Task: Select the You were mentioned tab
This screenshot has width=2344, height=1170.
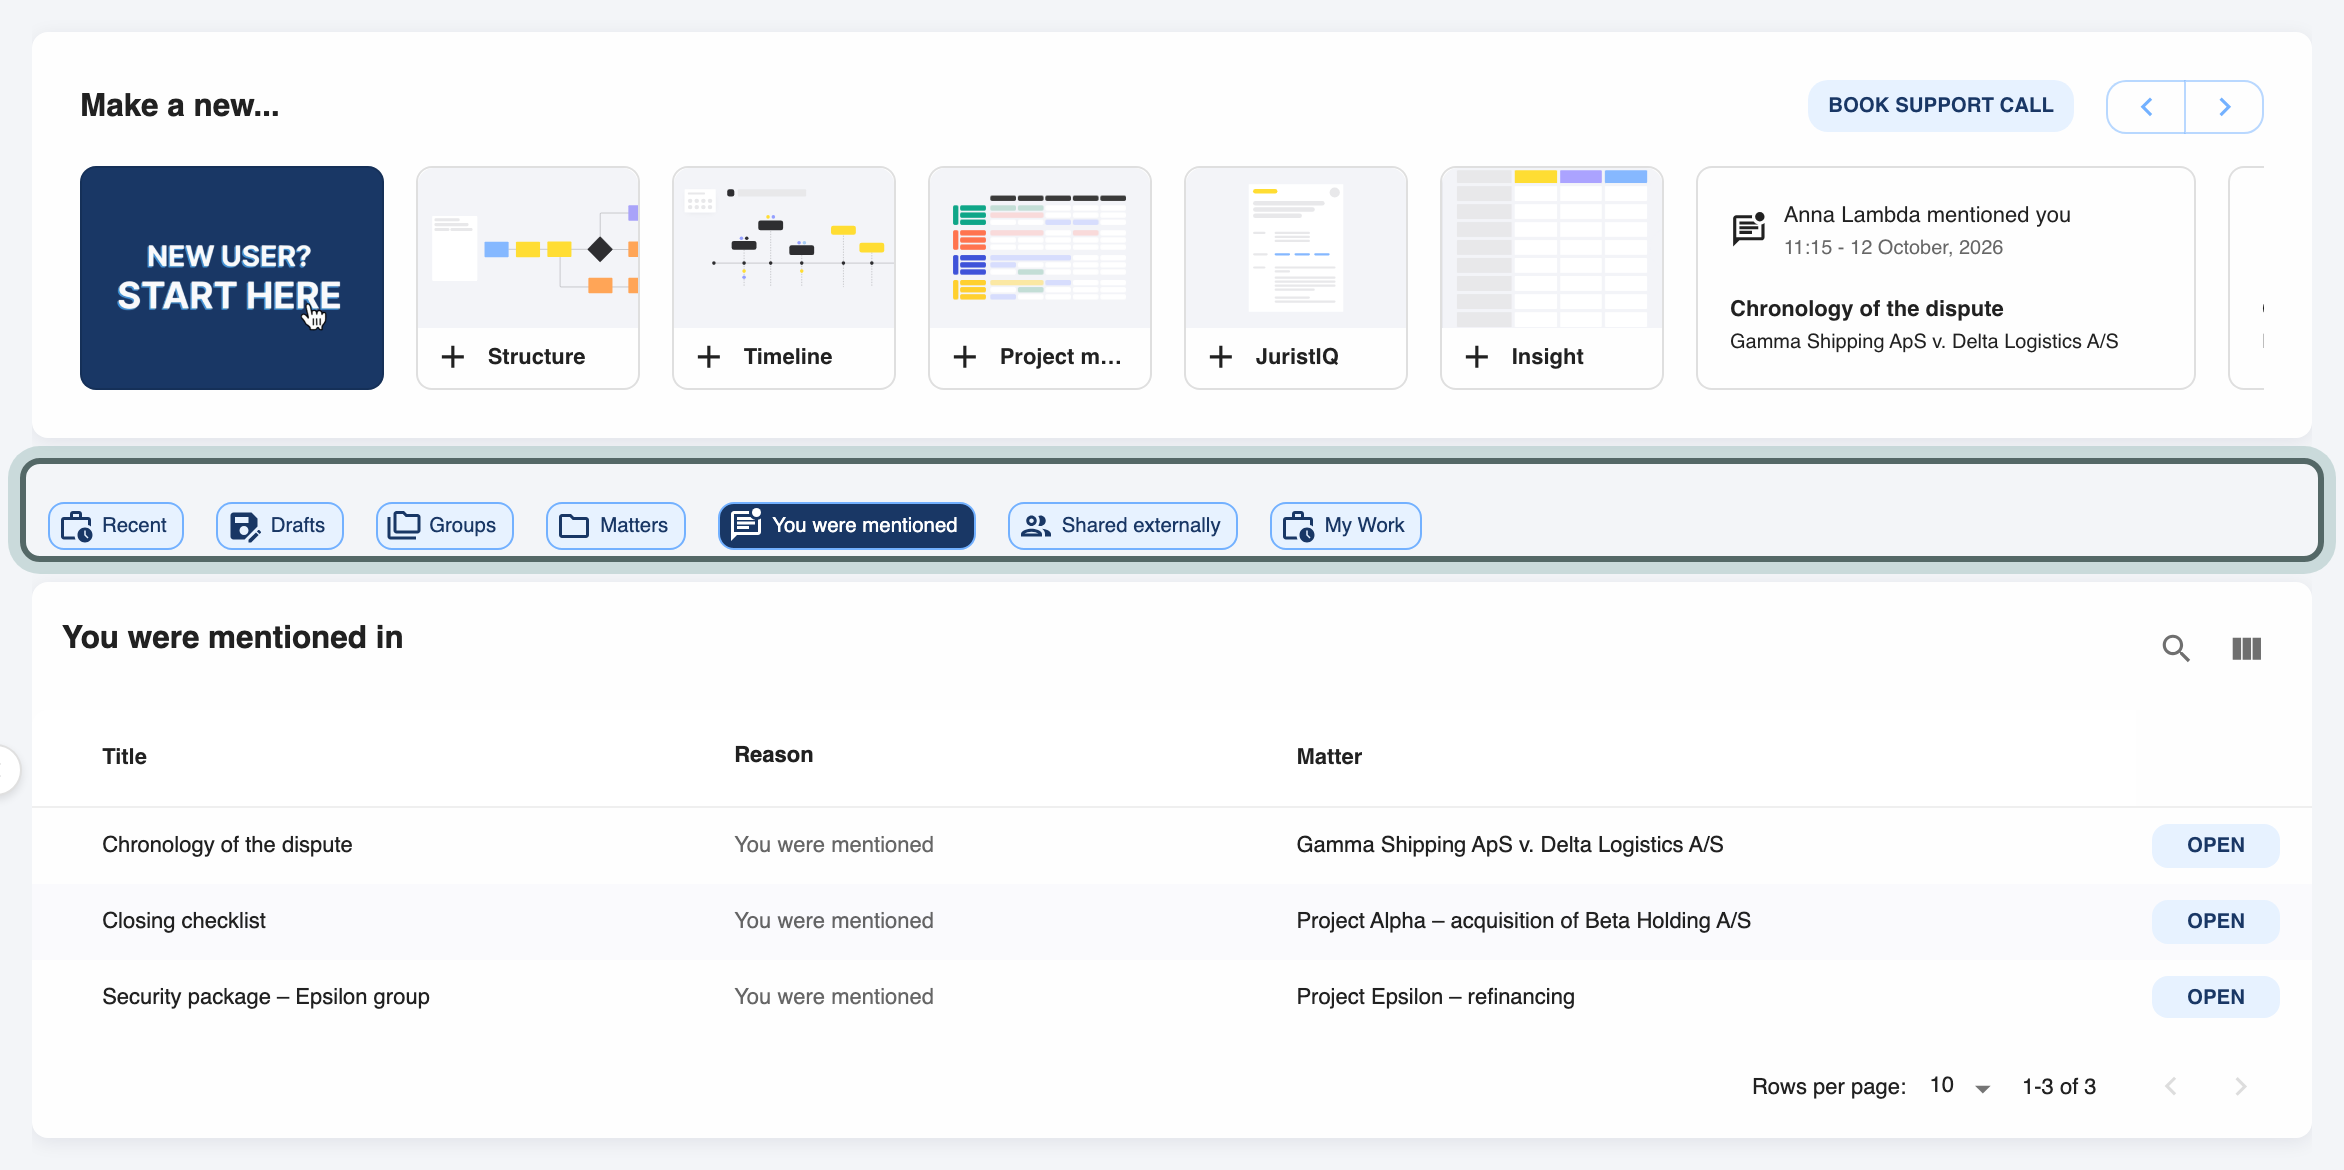Action: click(847, 526)
